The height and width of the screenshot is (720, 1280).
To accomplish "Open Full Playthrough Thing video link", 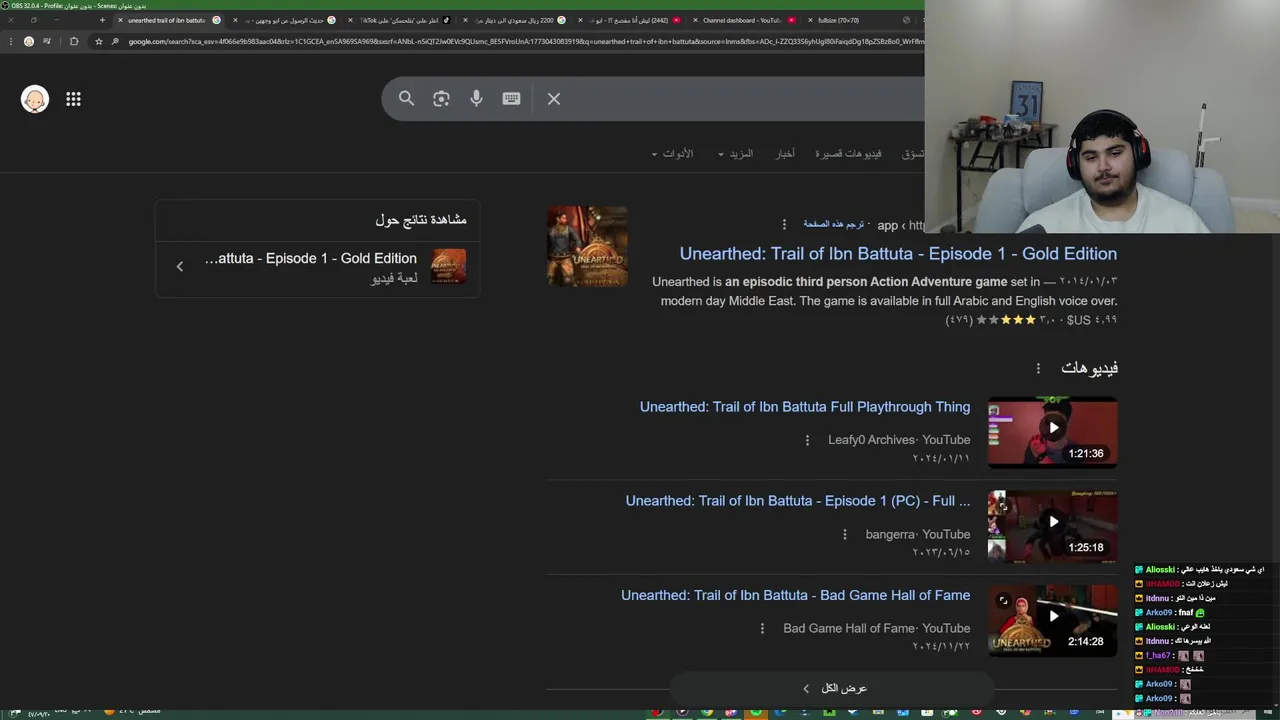I will tap(805, 407).
